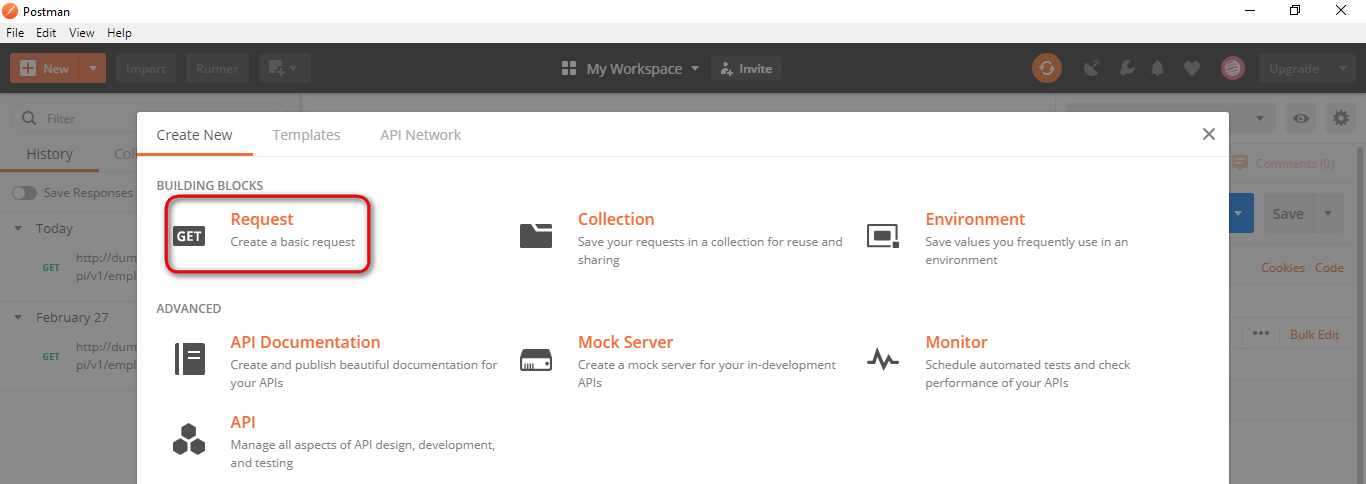Viewport: 1366px width, 484px height.
Task: Click the API Documentation icon
Action: (189, 358)
